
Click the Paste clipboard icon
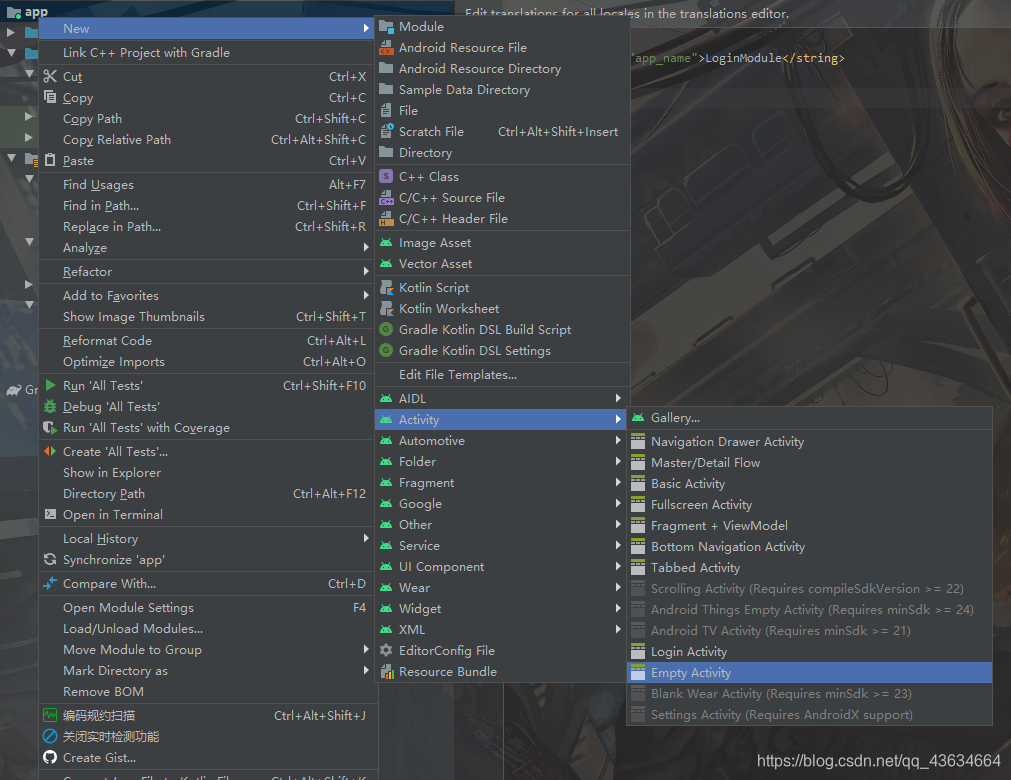click(x=50, y=161)
